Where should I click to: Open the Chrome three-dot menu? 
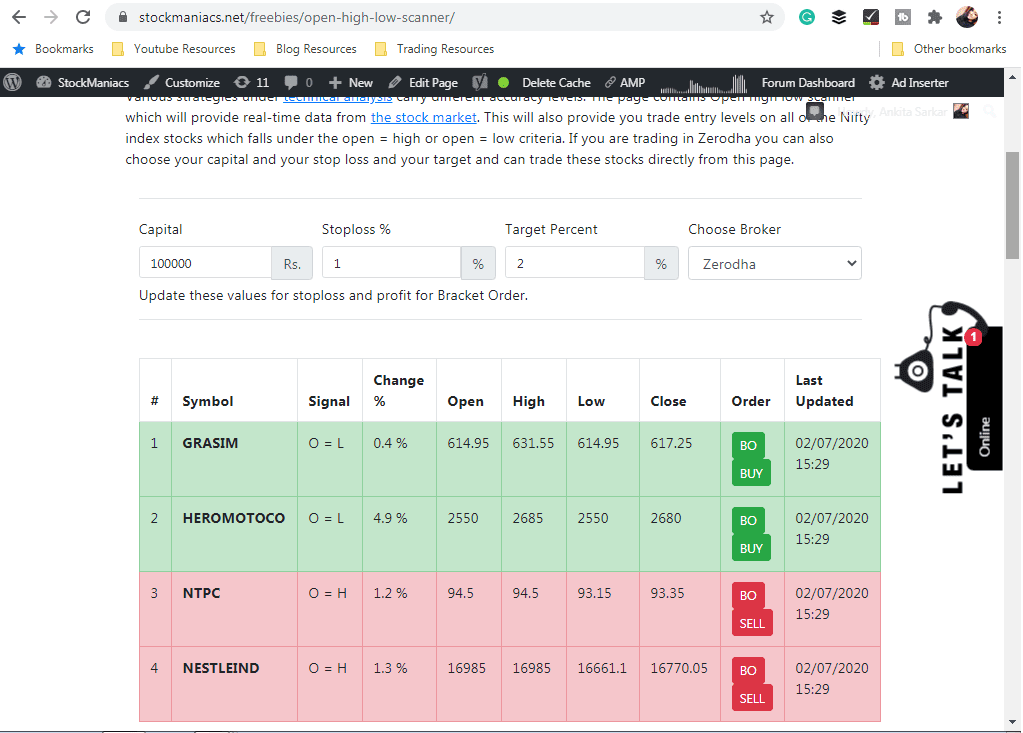999,18
